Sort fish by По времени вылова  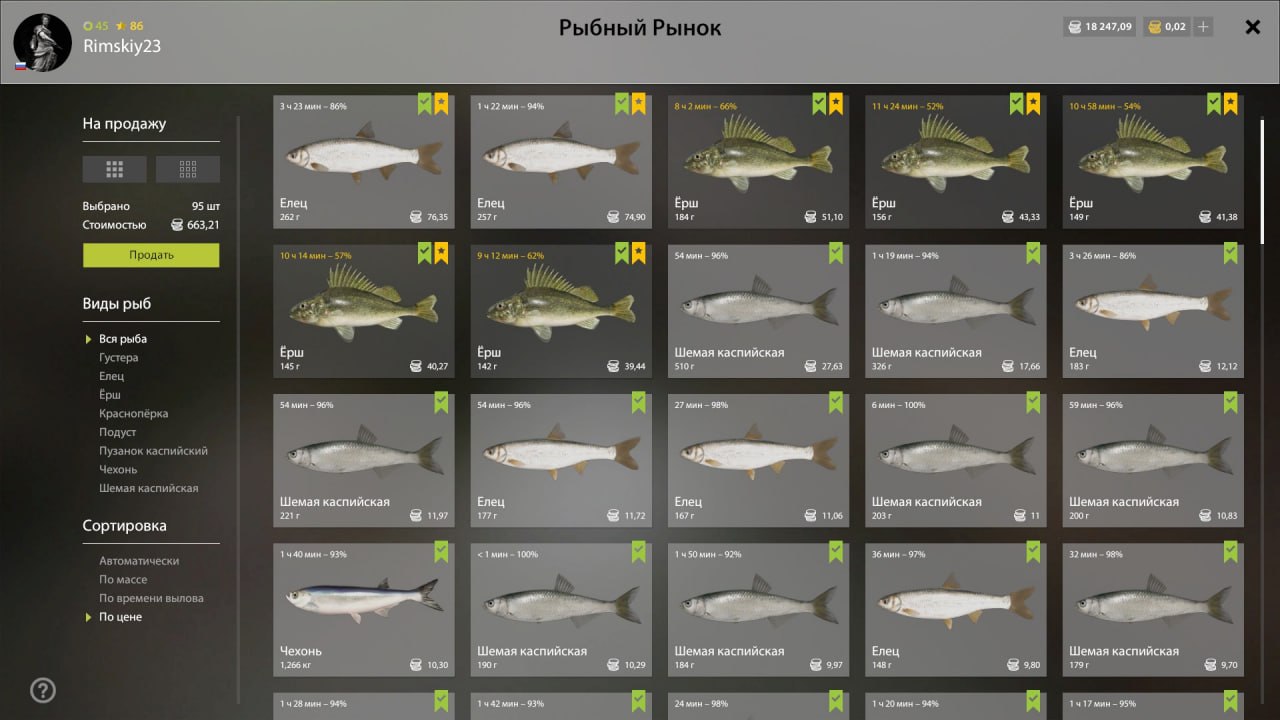[151, 598]
